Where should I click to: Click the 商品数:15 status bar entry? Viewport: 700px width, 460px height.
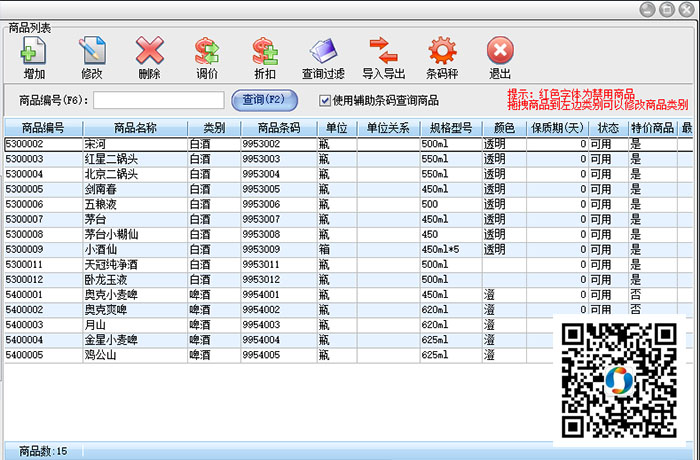click(x=43, y=452)
